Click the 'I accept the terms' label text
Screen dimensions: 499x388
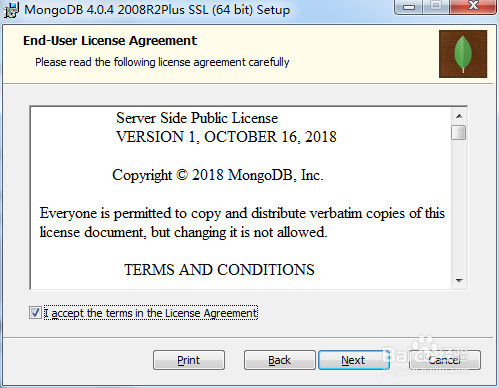[x=151, y=313]
